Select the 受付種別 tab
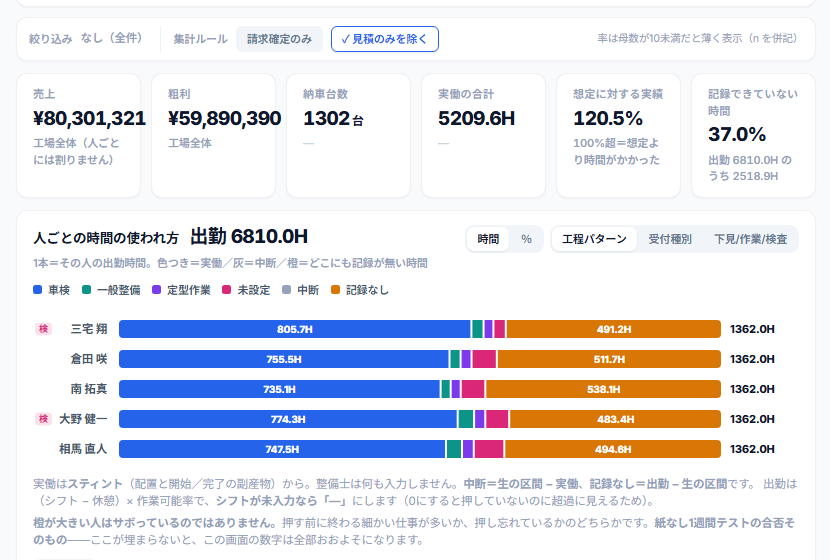Screen dimensions: 830x560 pos(670,239)
